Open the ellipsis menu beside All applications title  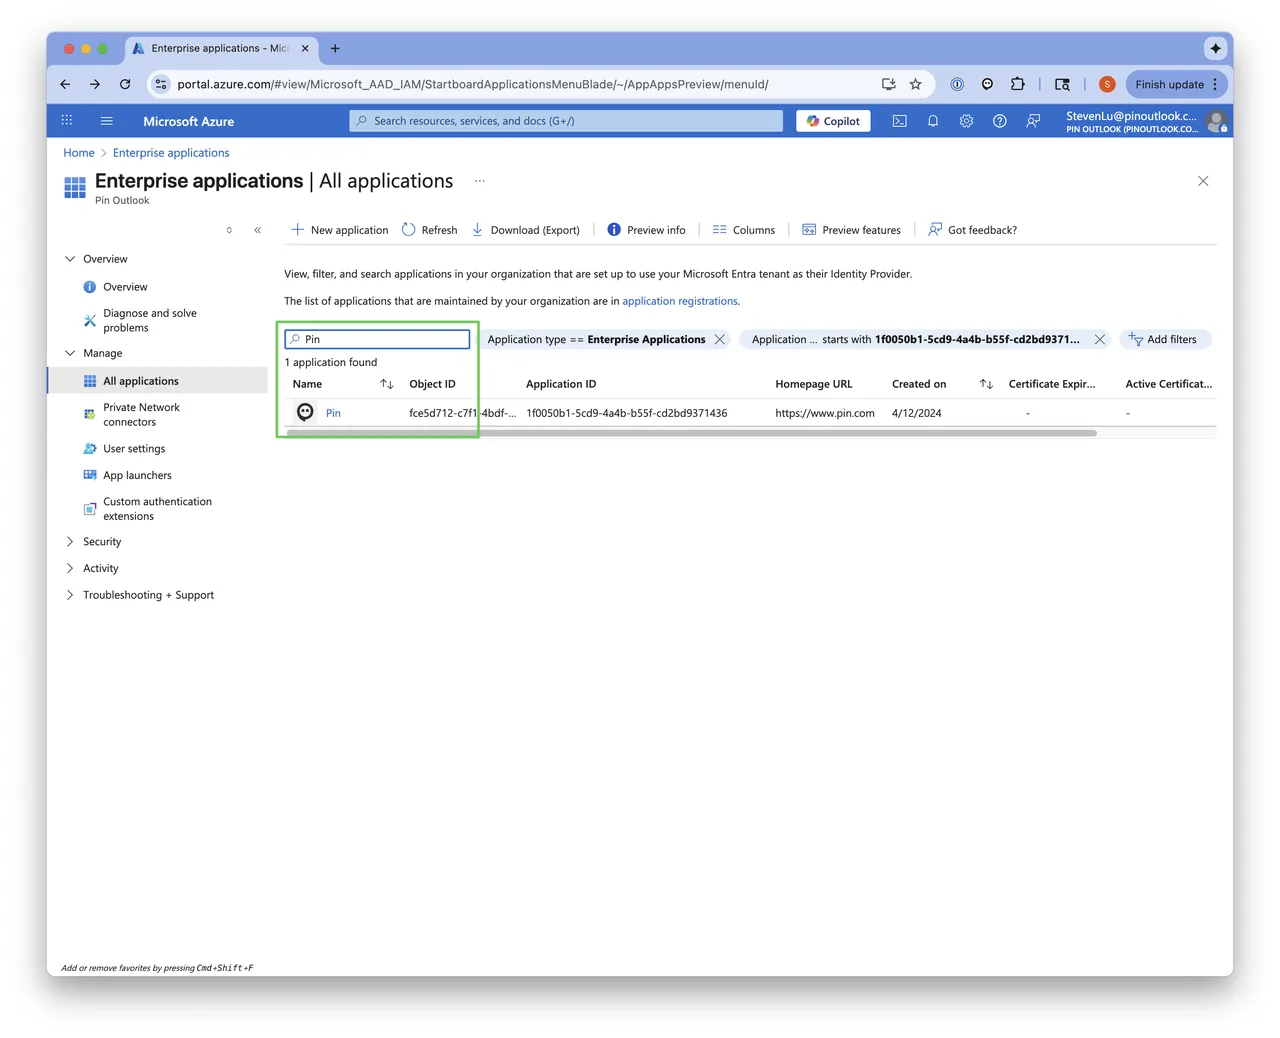click(480, 181)
